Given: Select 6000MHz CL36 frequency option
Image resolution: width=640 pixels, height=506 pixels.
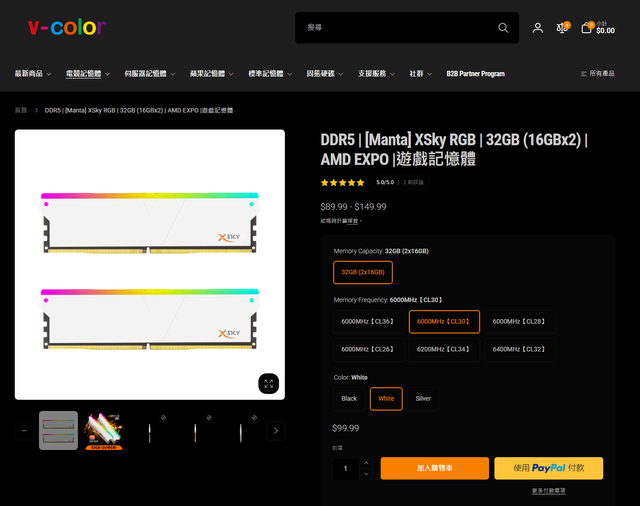Looking at the screenshot, I should coord(368,322).
